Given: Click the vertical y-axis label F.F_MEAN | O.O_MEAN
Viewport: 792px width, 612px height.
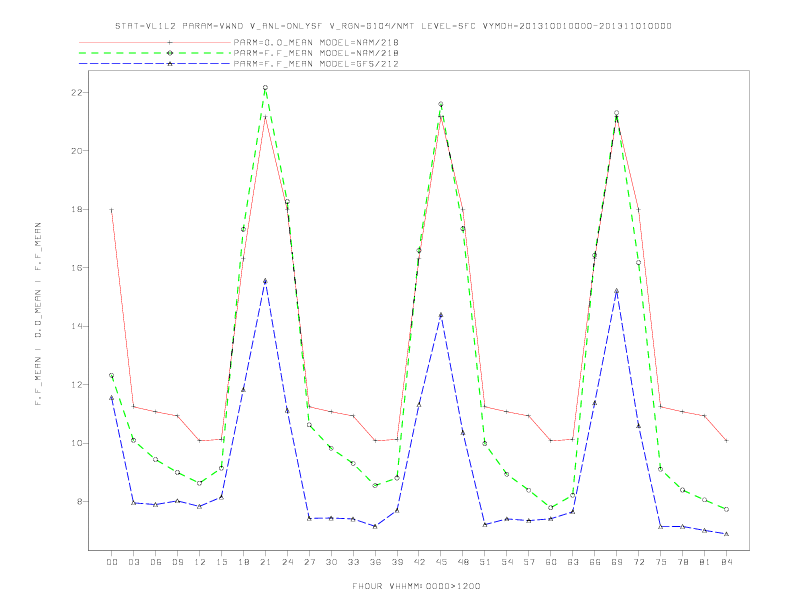Looking at the screenshot, I should tap(38, 314).
